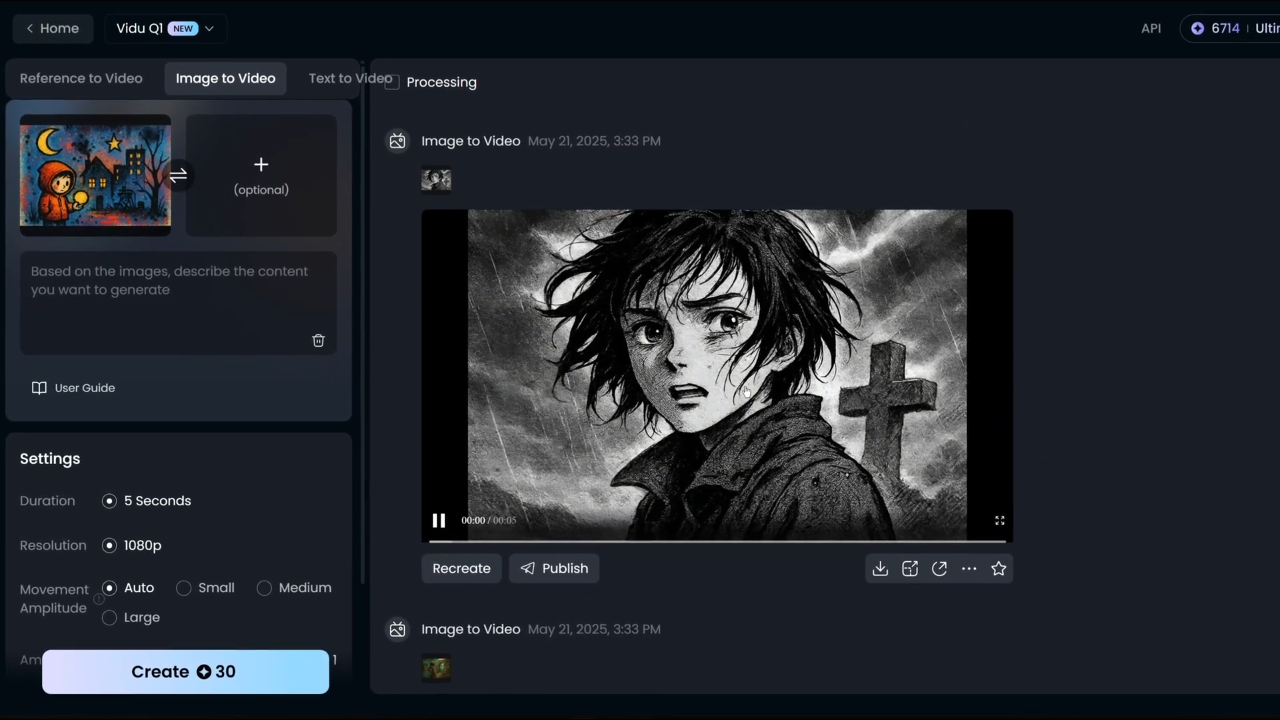Add optional end frame image
This screenshot has height=720, width=1280.
click(x=261, y=175)
